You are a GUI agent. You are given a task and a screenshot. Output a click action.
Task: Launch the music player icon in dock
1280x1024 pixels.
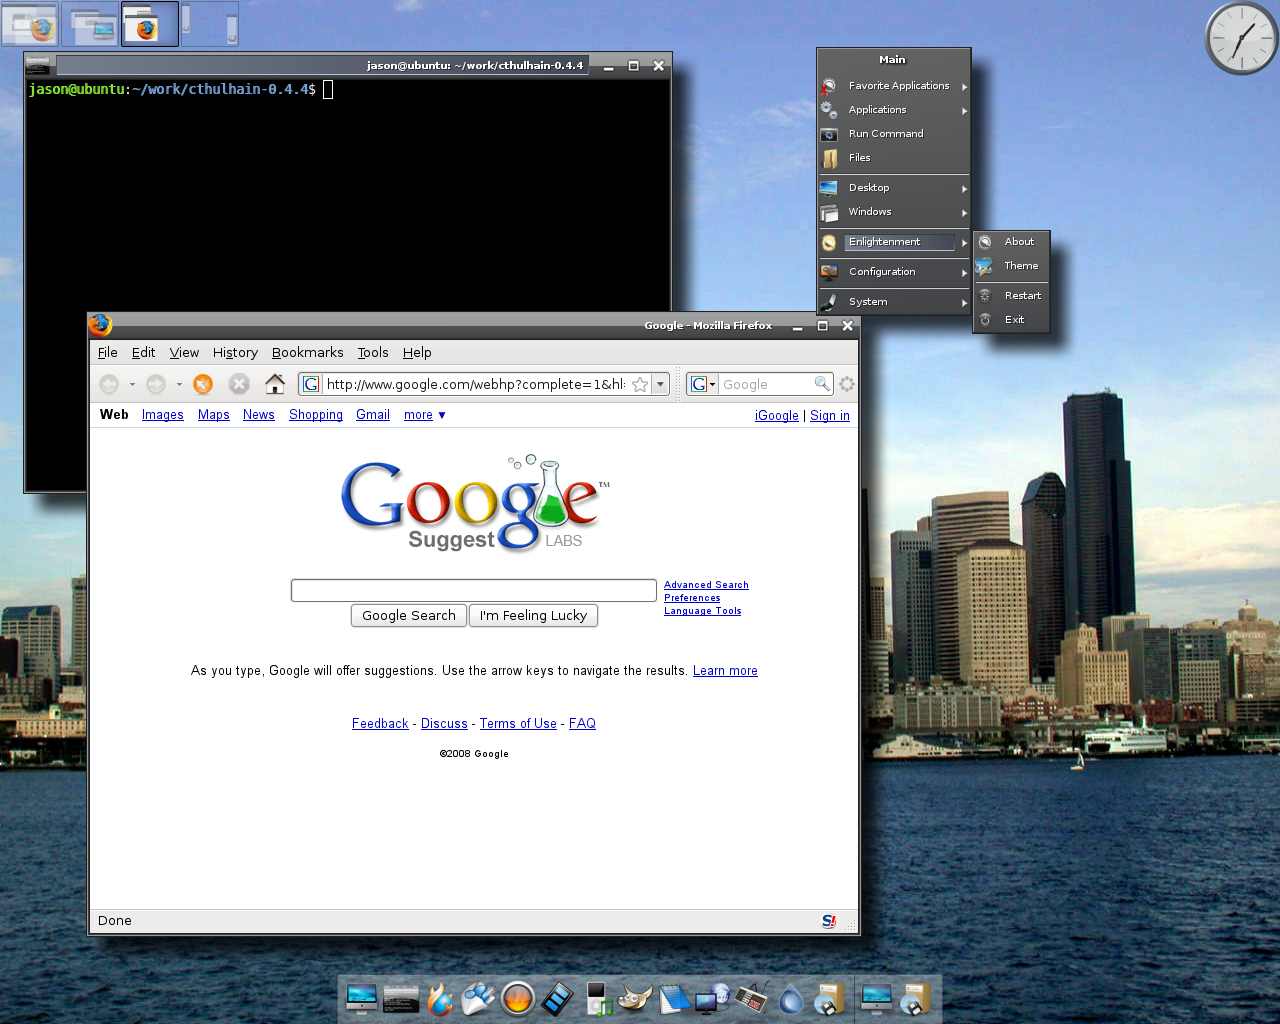coord(597,998)
